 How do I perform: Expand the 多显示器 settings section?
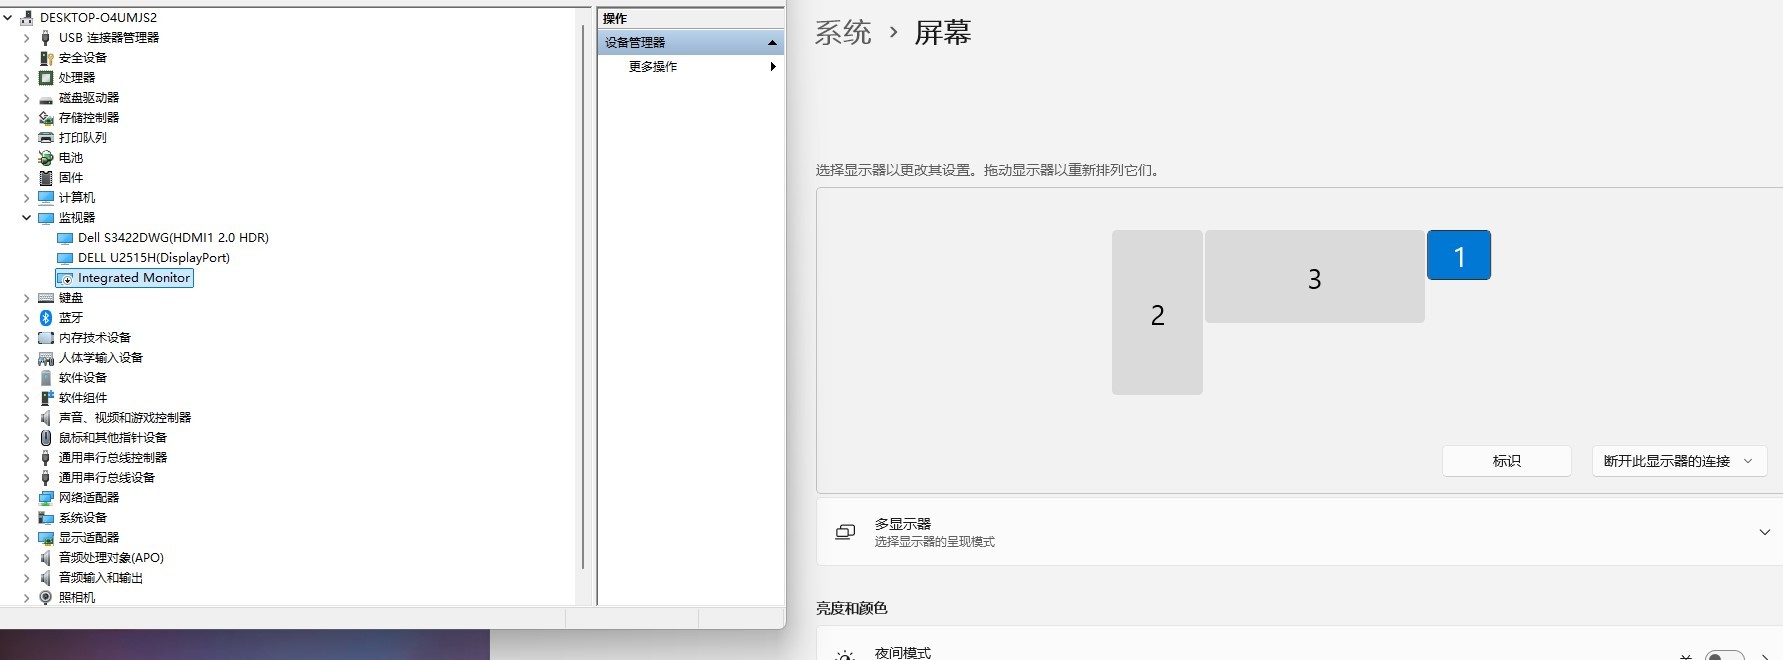tap(1764, 532)
